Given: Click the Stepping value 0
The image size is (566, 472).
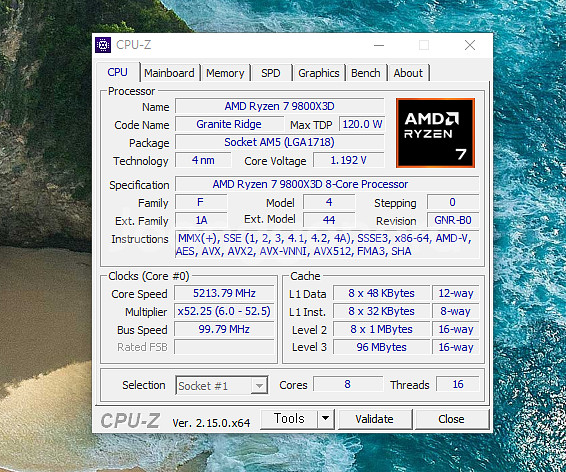Looking at the screenshot, I should (x=453, y=202).
